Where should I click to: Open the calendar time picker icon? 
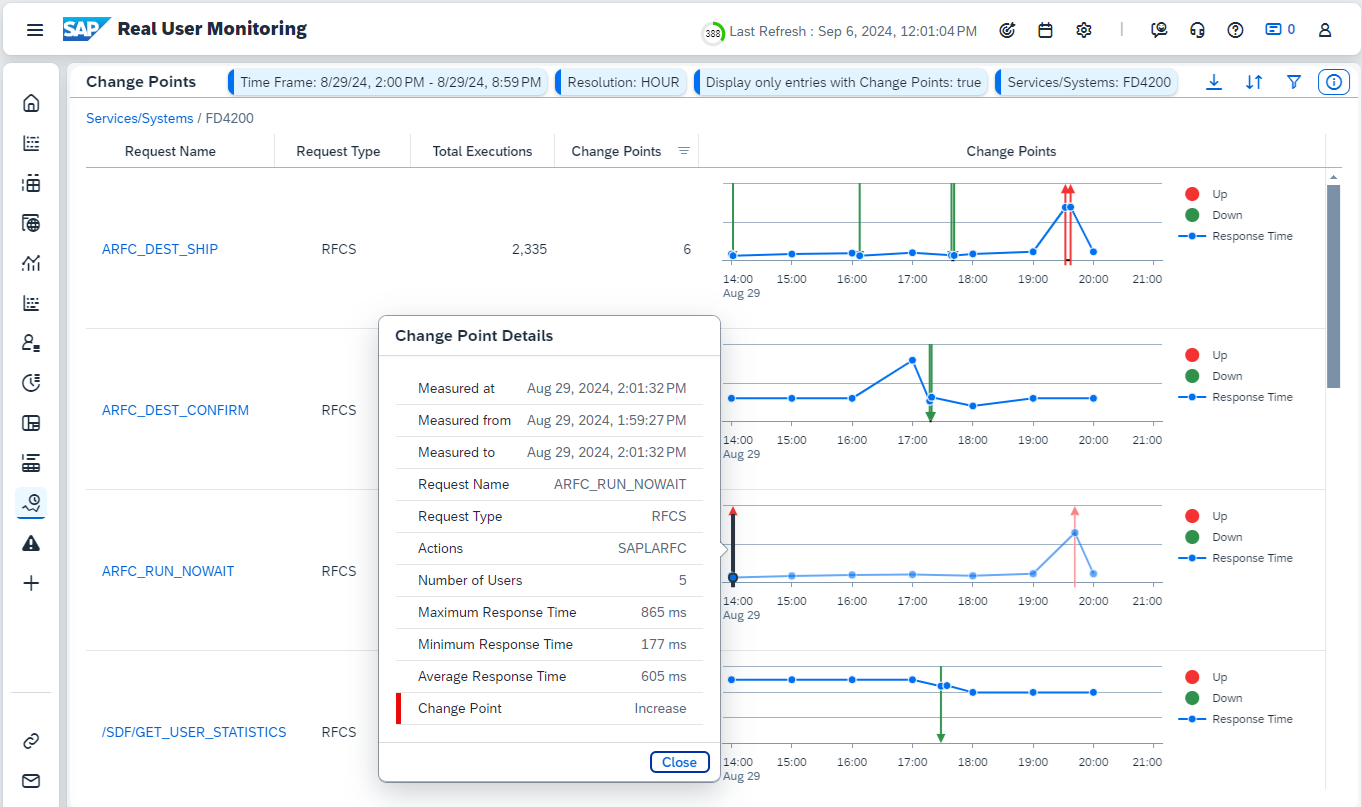tap(1045, 30)
